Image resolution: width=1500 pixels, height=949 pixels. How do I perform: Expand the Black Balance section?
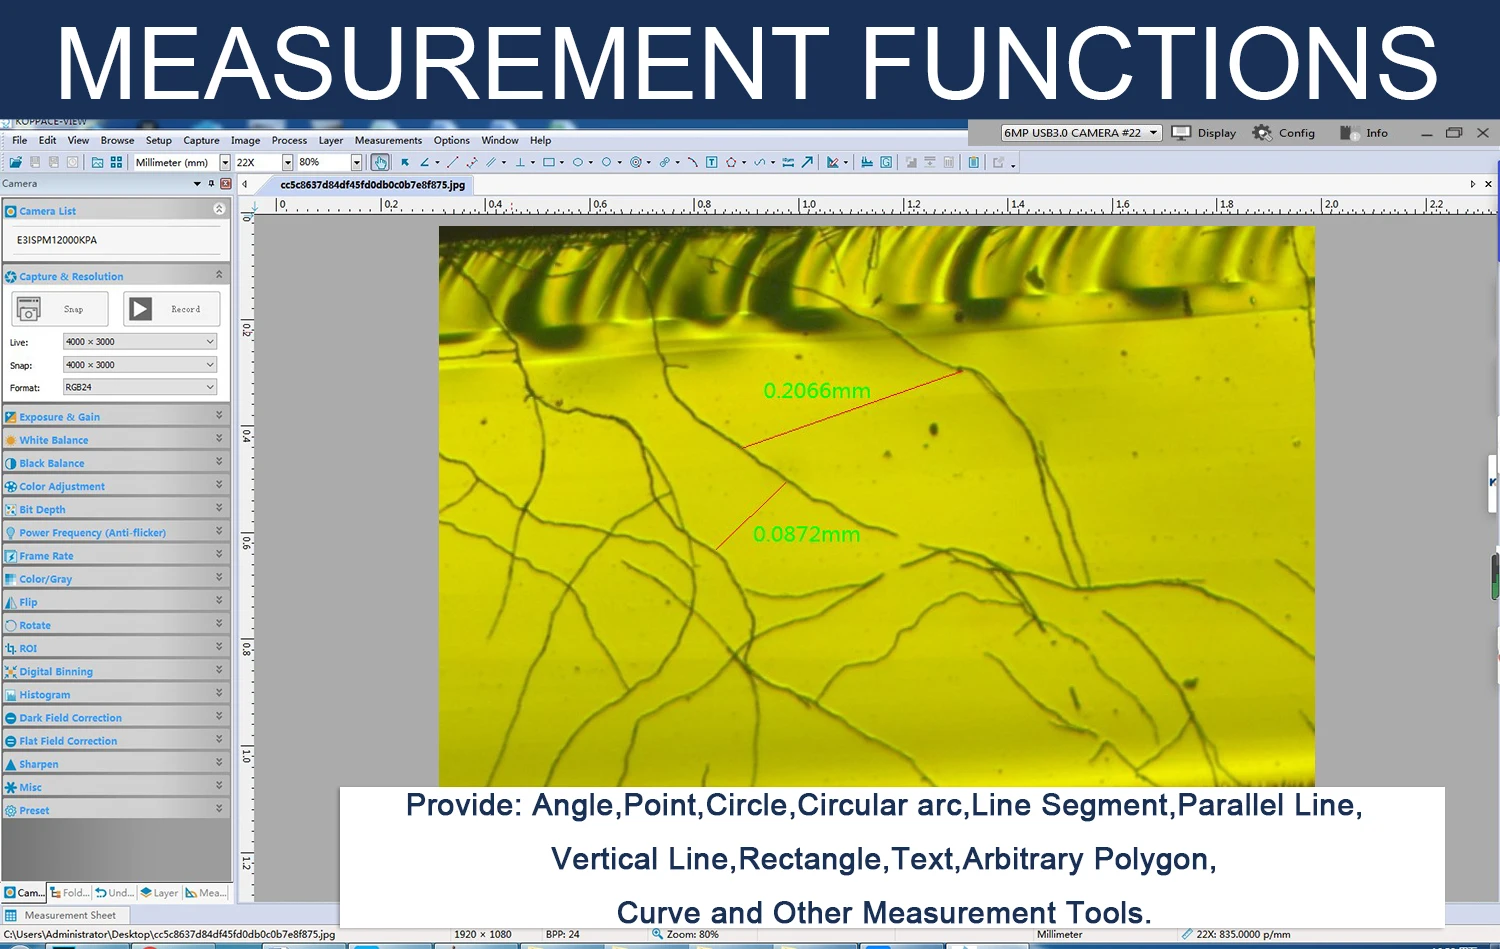pyautogui.click(x=116, y=462)
